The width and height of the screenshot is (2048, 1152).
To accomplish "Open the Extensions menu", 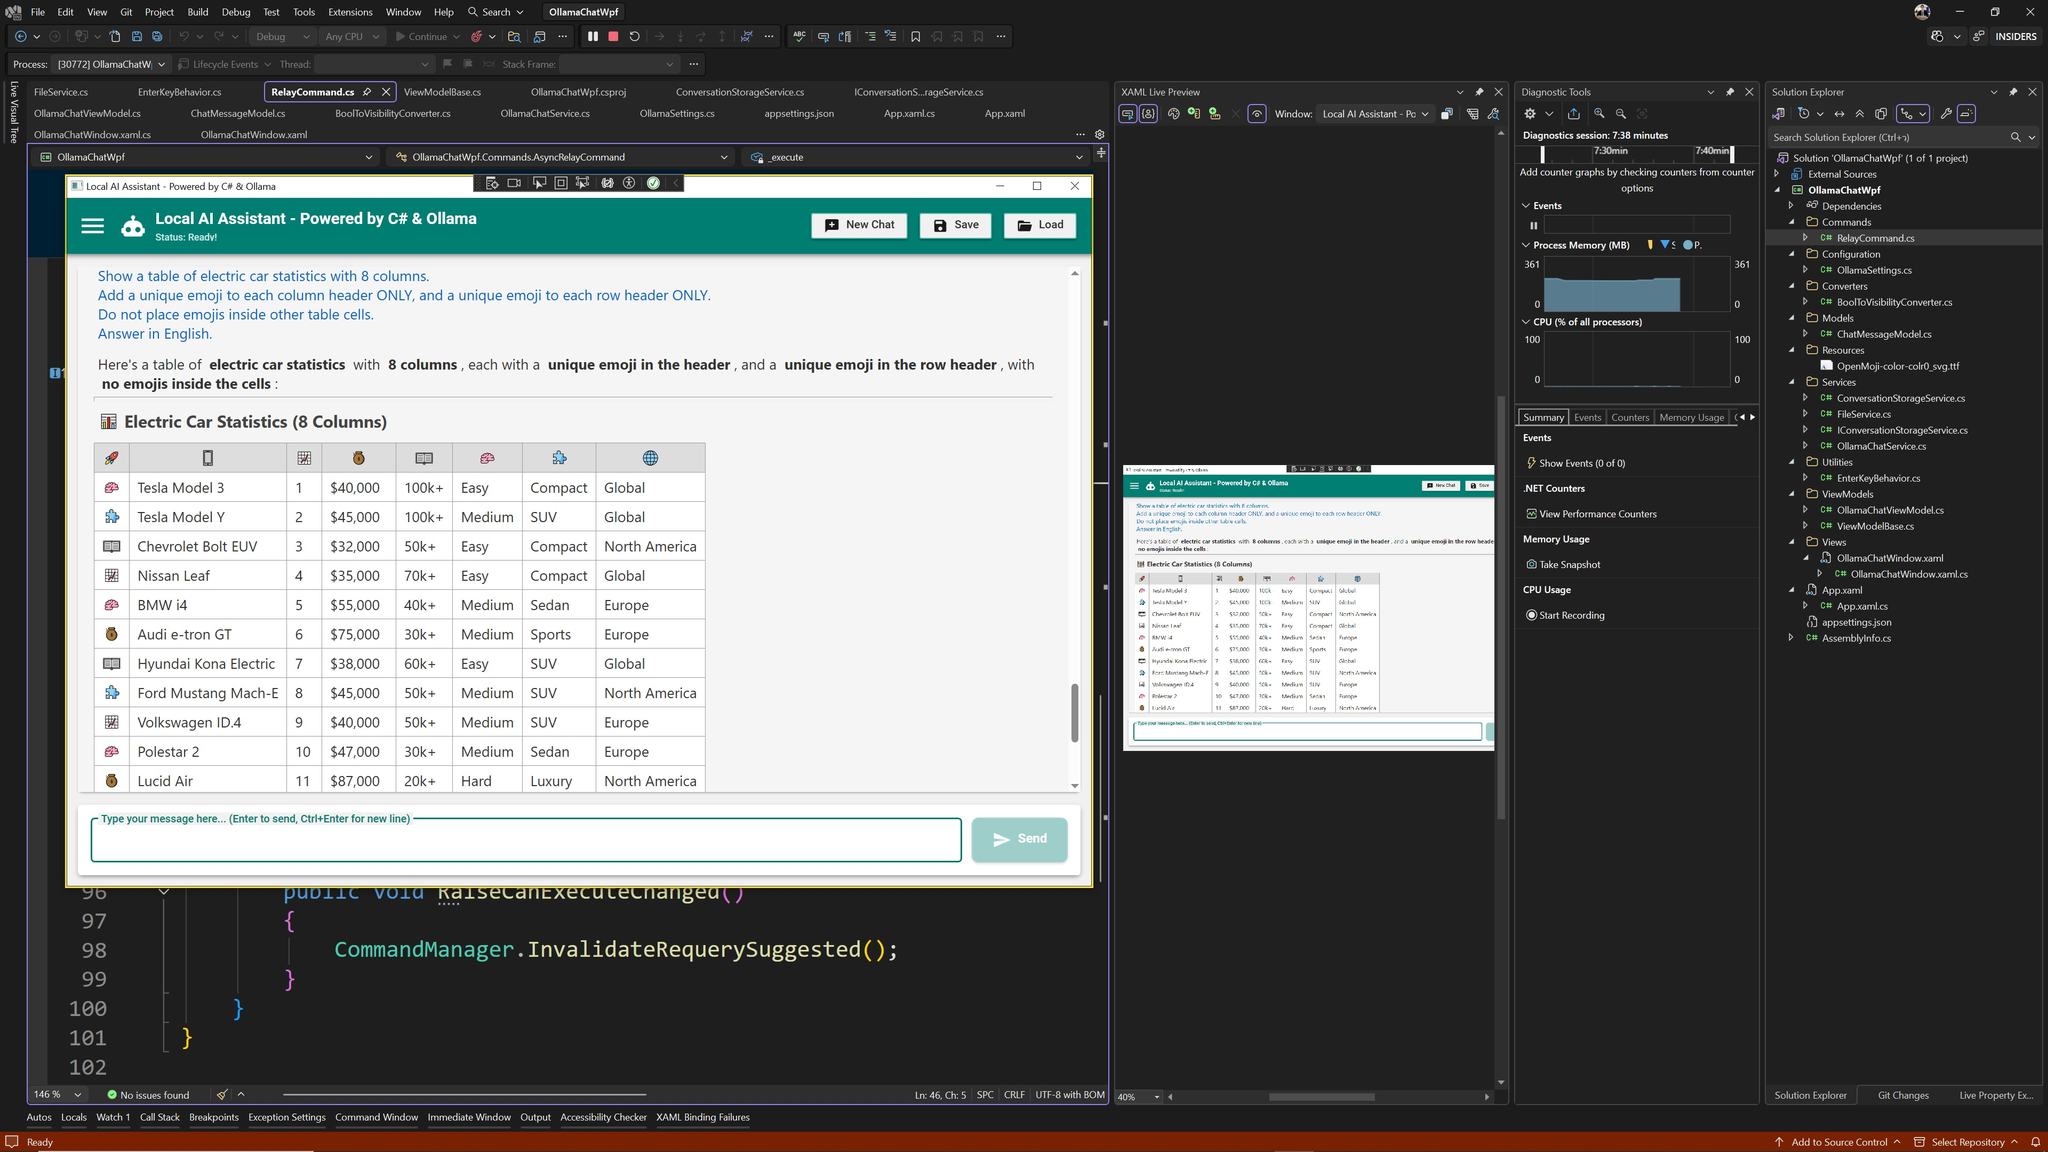I will point(350,12).
